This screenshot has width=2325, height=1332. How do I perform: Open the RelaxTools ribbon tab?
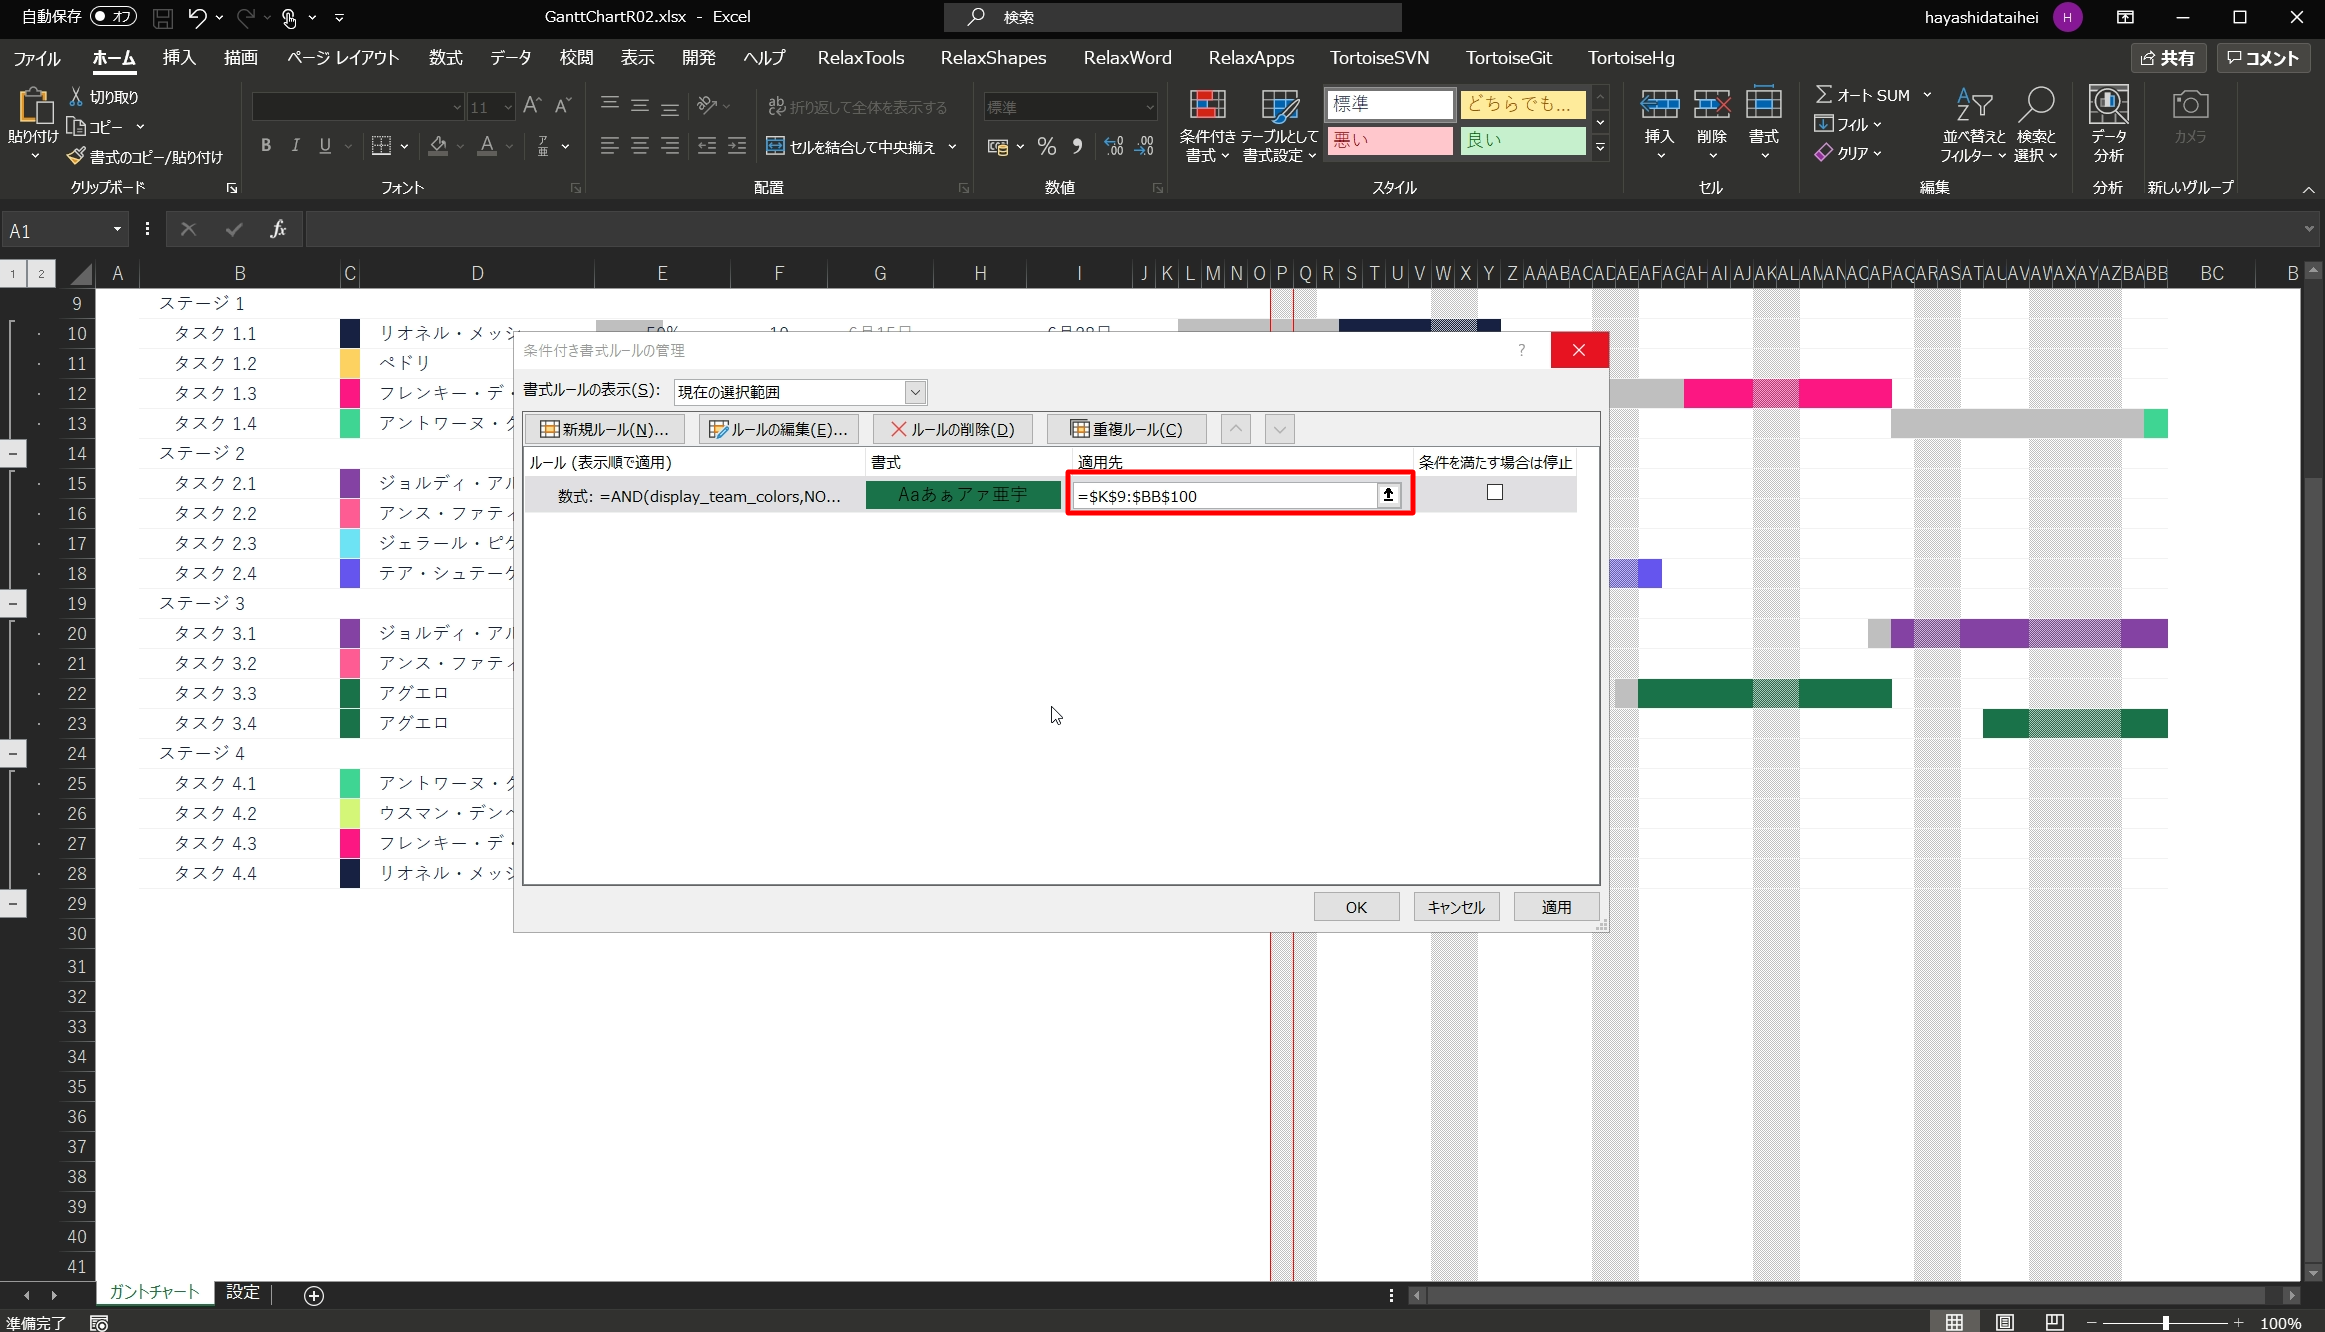(x=860, y=58)
